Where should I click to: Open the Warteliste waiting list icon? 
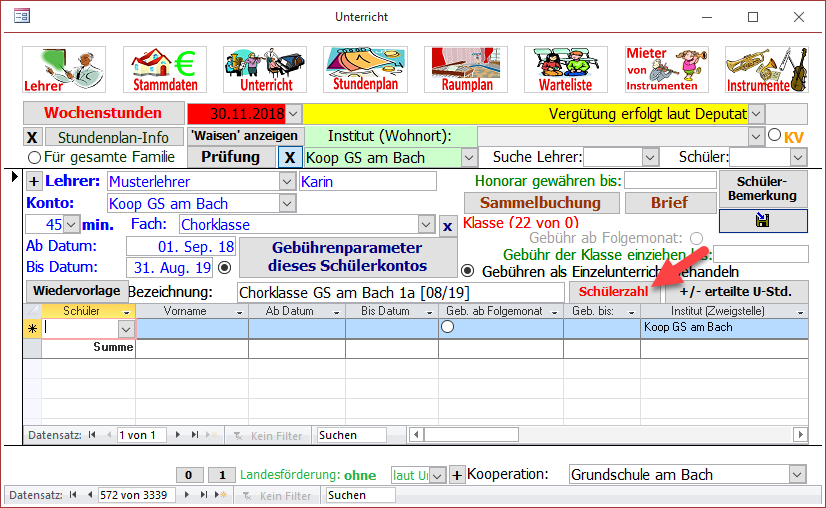click(566, 70)
